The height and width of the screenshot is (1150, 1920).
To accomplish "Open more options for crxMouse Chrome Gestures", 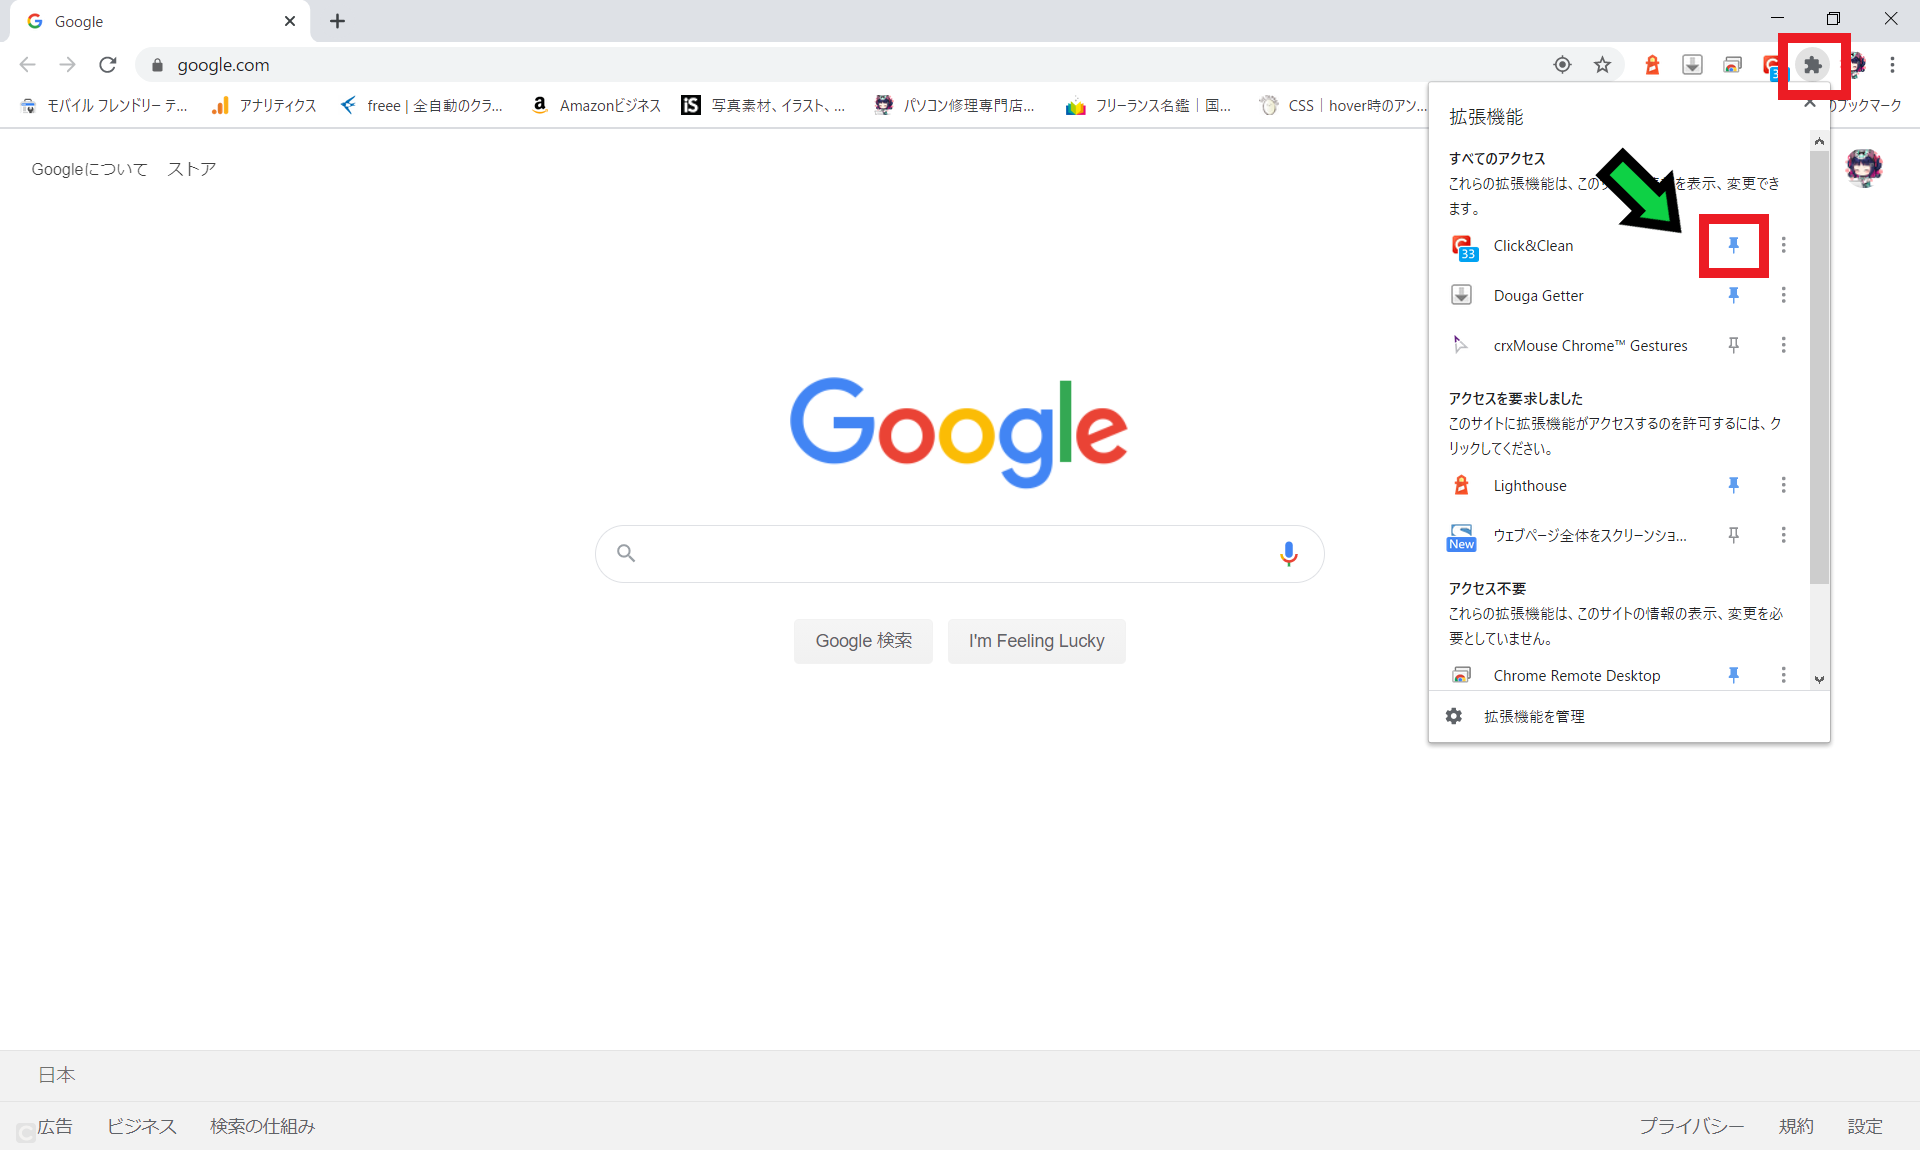I will (x=1783, y=345).
